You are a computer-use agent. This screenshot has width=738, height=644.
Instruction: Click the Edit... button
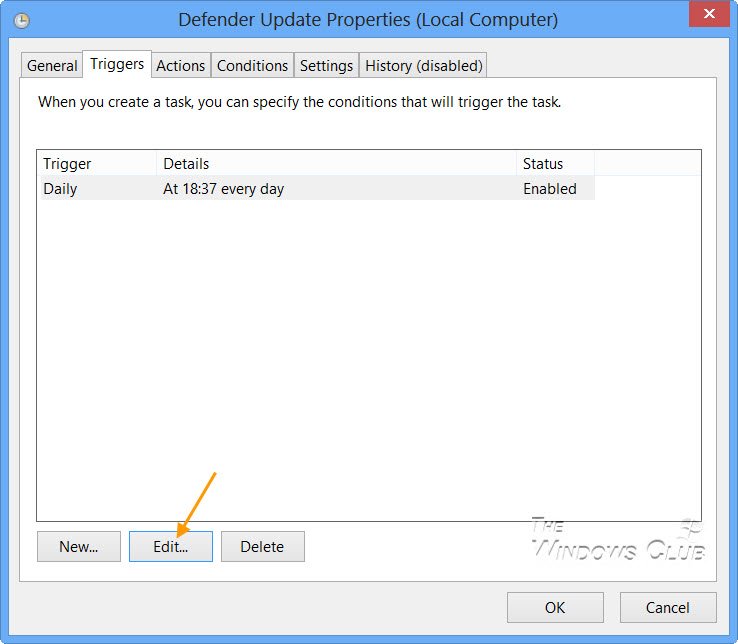pyautogui.click(x=171, y=547)
